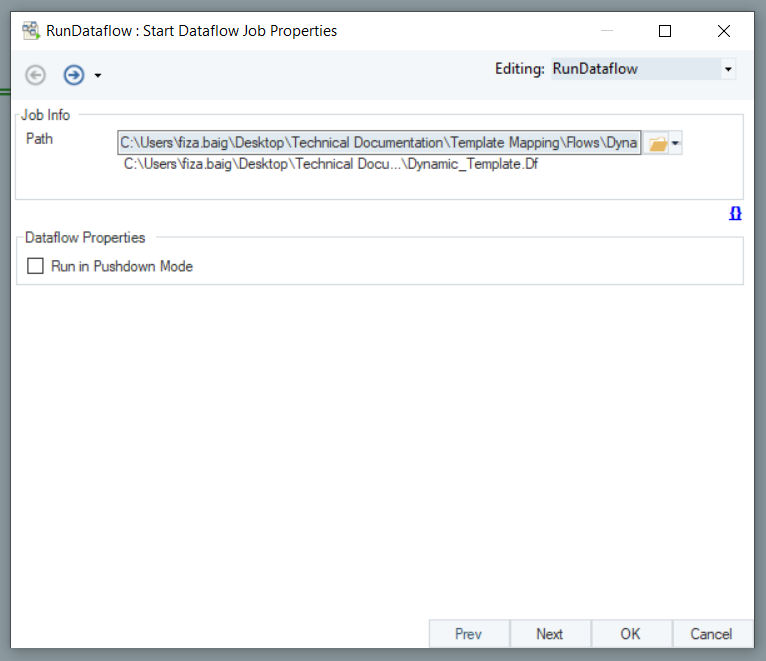Click the blue forward arrow icon

(x=73, y=75)
